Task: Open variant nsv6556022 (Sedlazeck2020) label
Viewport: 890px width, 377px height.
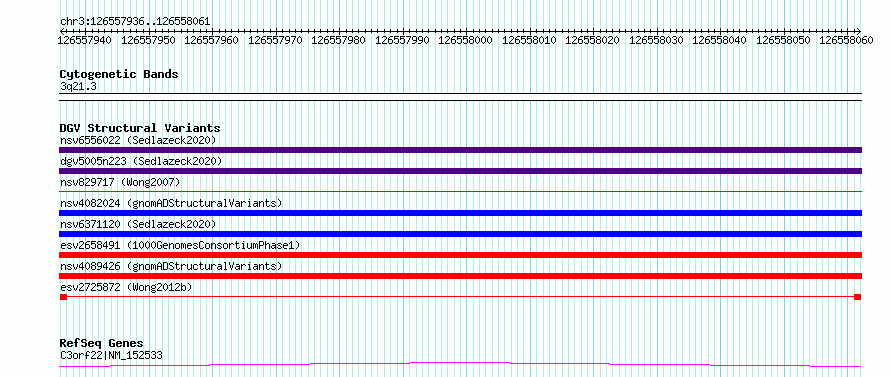Action: pos(138,140)
